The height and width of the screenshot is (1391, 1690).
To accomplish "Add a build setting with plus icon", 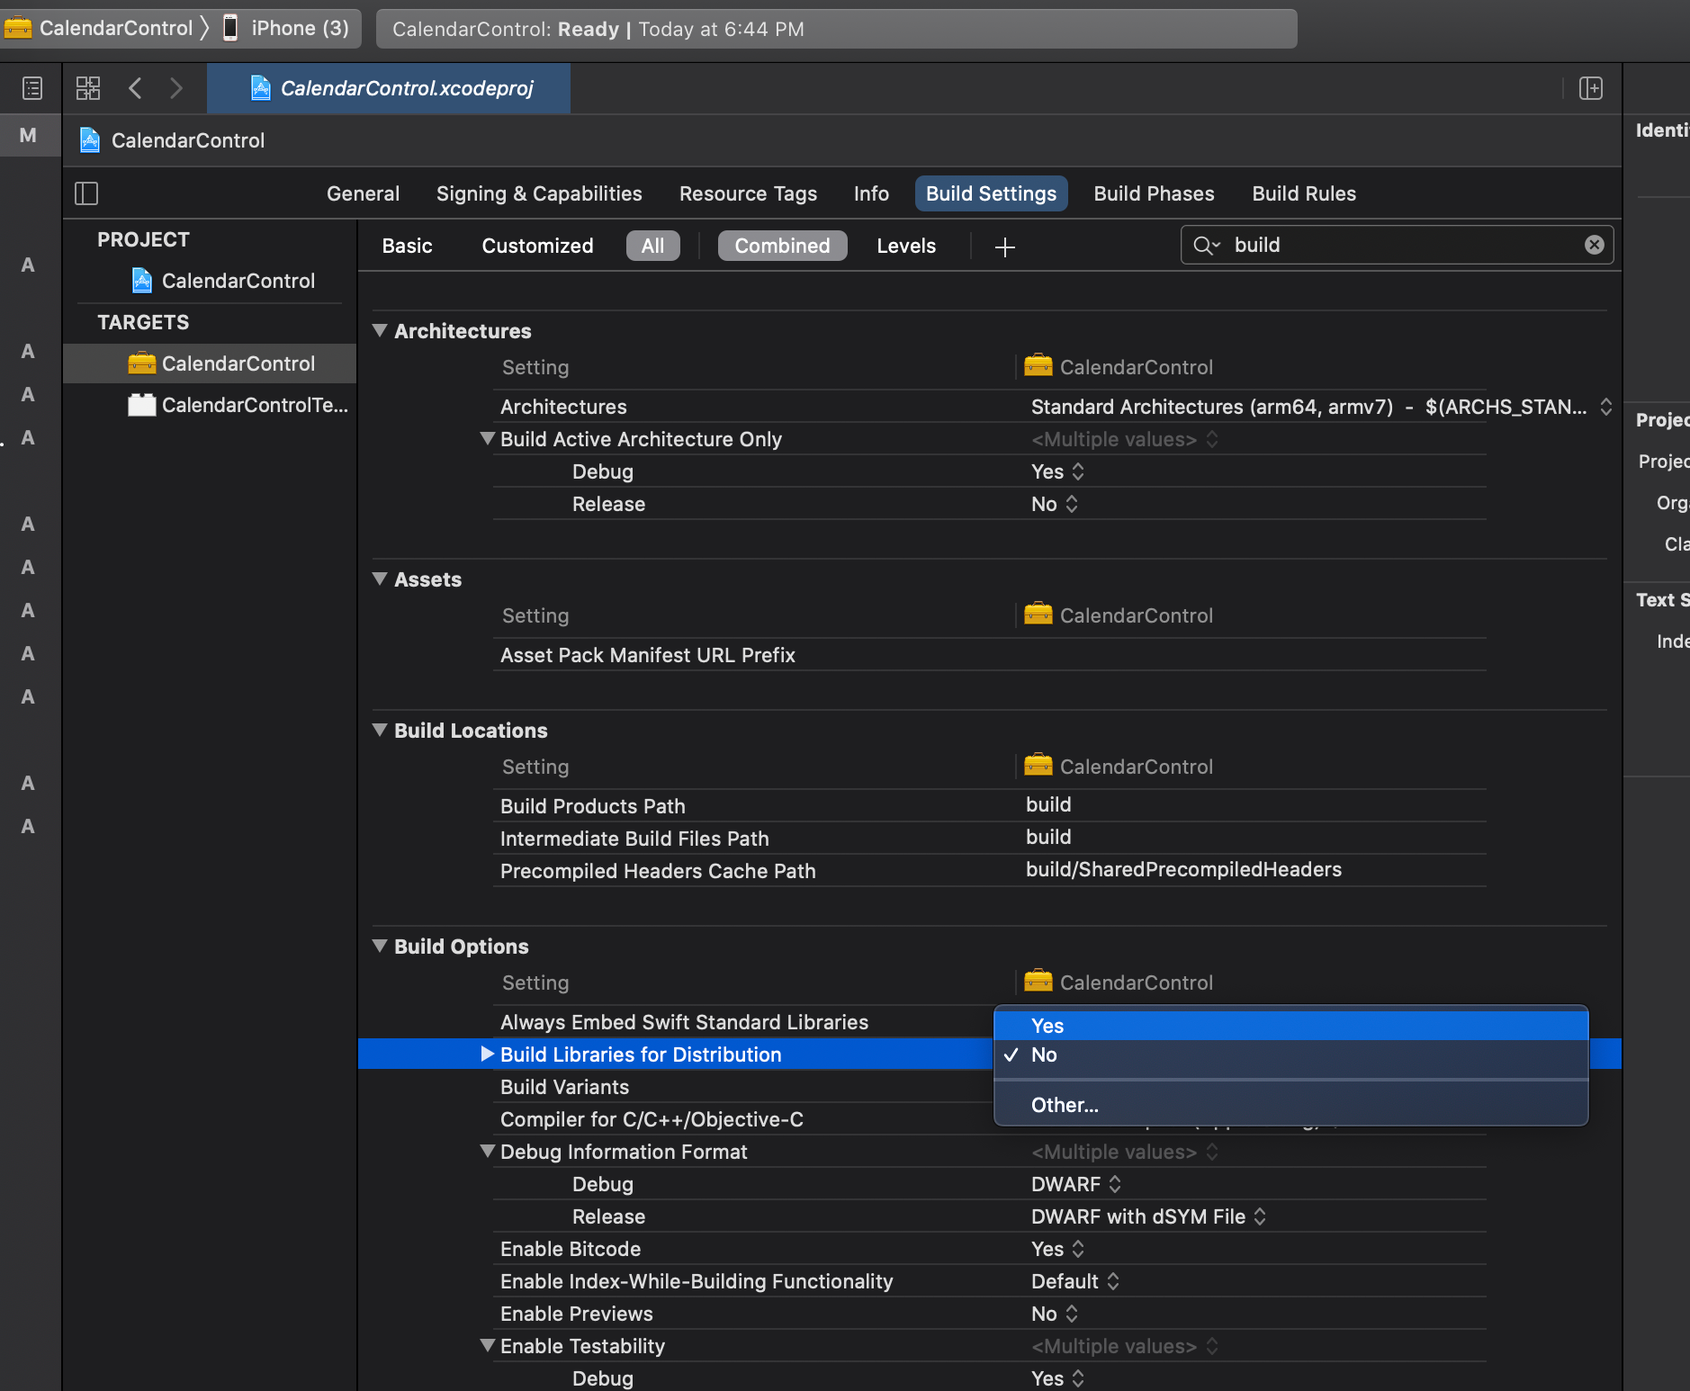I will point(1005,246).
